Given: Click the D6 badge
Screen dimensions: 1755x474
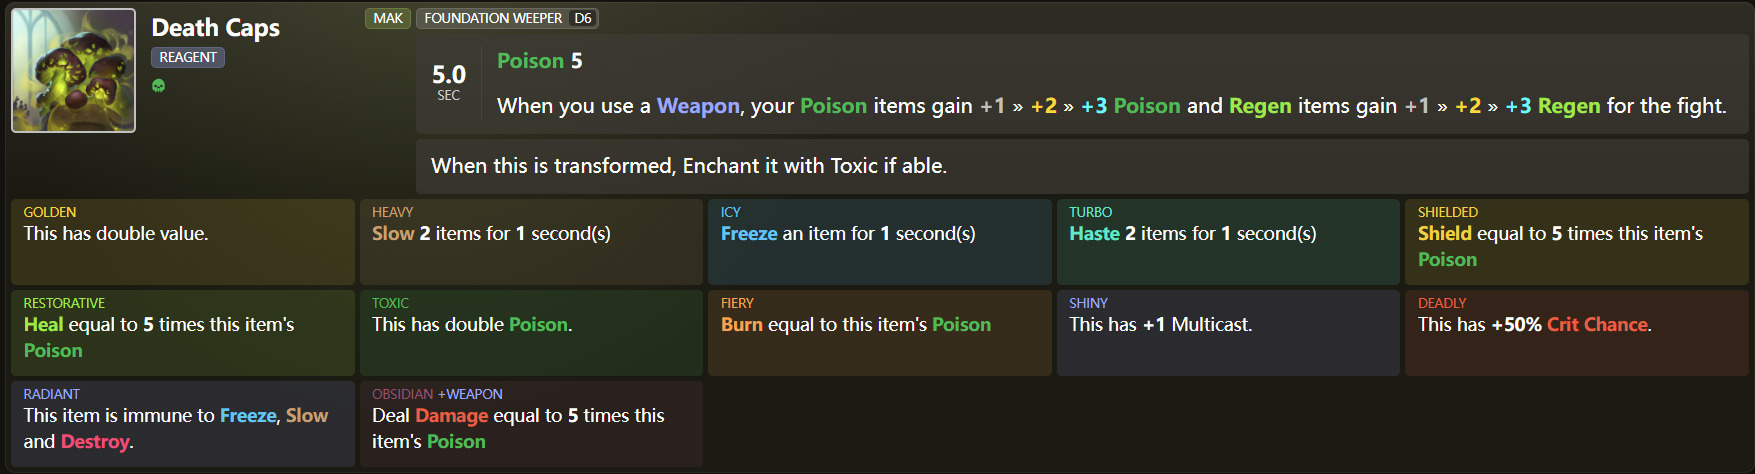Looking at the screenshot, I should [x=583, y=18].
